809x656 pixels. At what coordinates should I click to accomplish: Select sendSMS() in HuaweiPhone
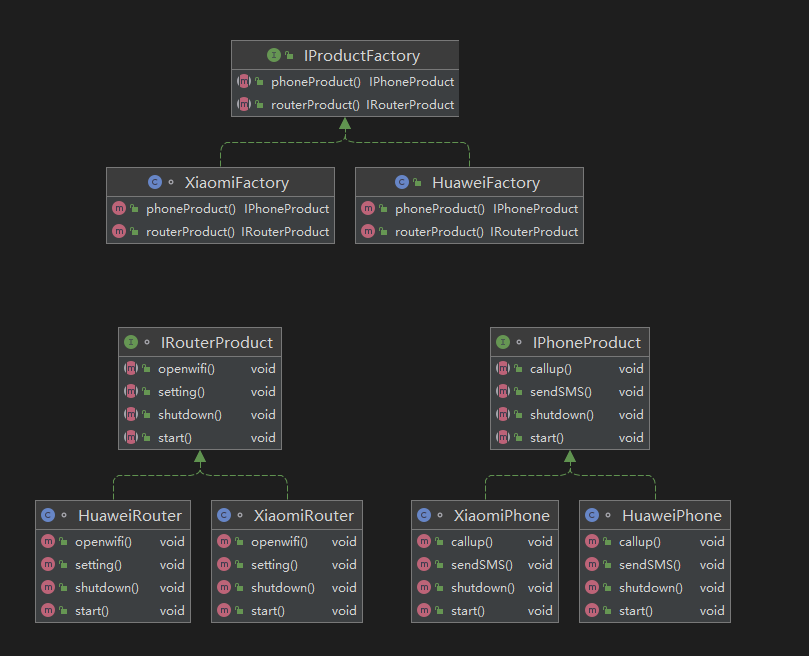pyautogui.click(x=655, y=565)
